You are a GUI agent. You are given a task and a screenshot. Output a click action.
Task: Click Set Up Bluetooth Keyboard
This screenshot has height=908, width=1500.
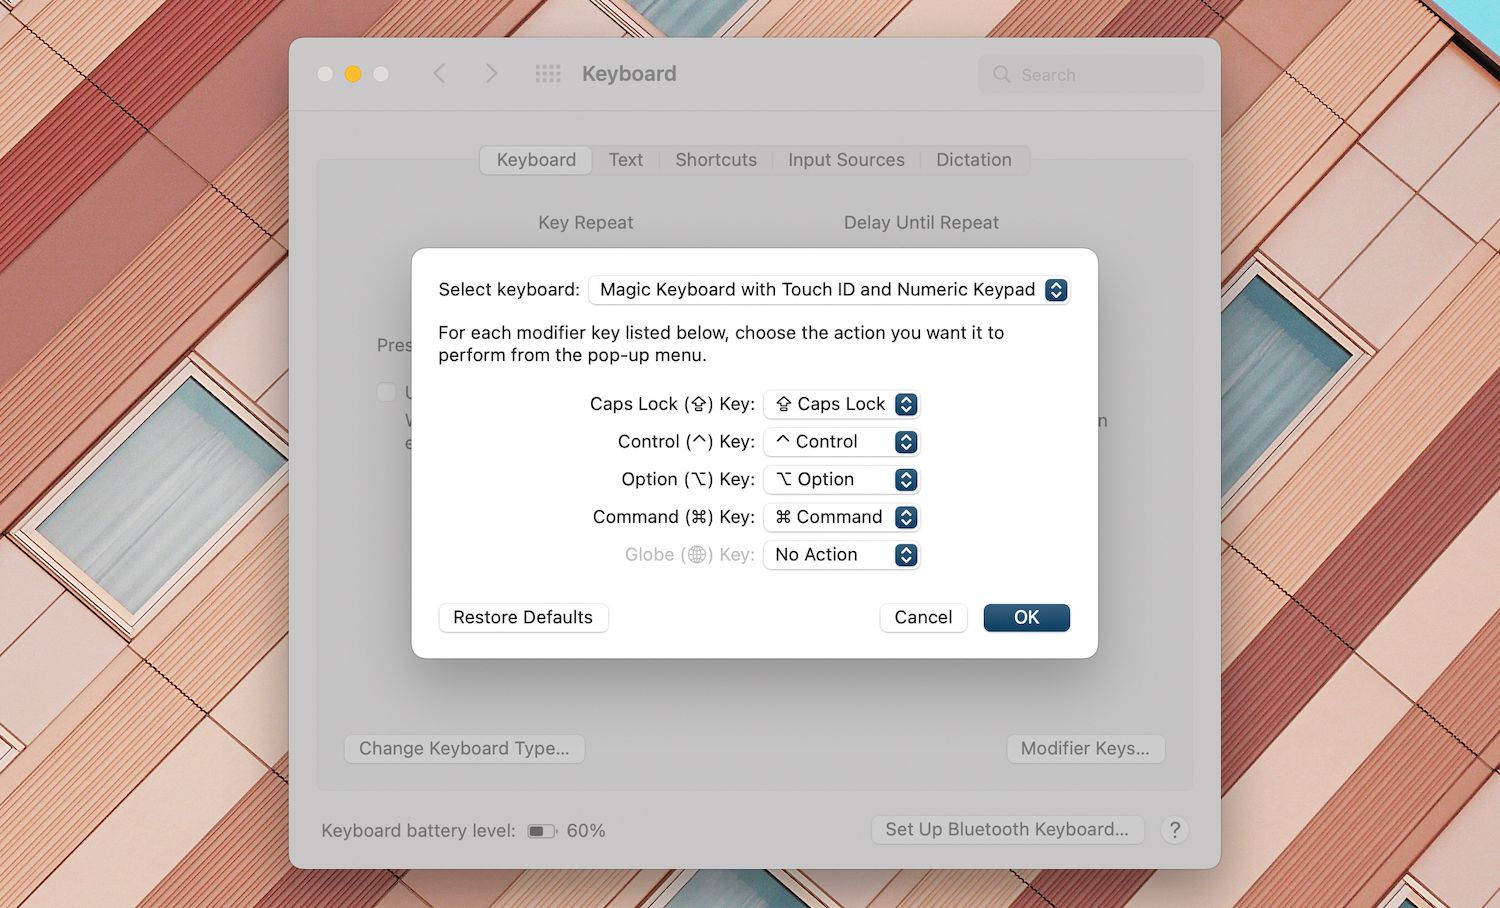click(x=1007, y=829)
